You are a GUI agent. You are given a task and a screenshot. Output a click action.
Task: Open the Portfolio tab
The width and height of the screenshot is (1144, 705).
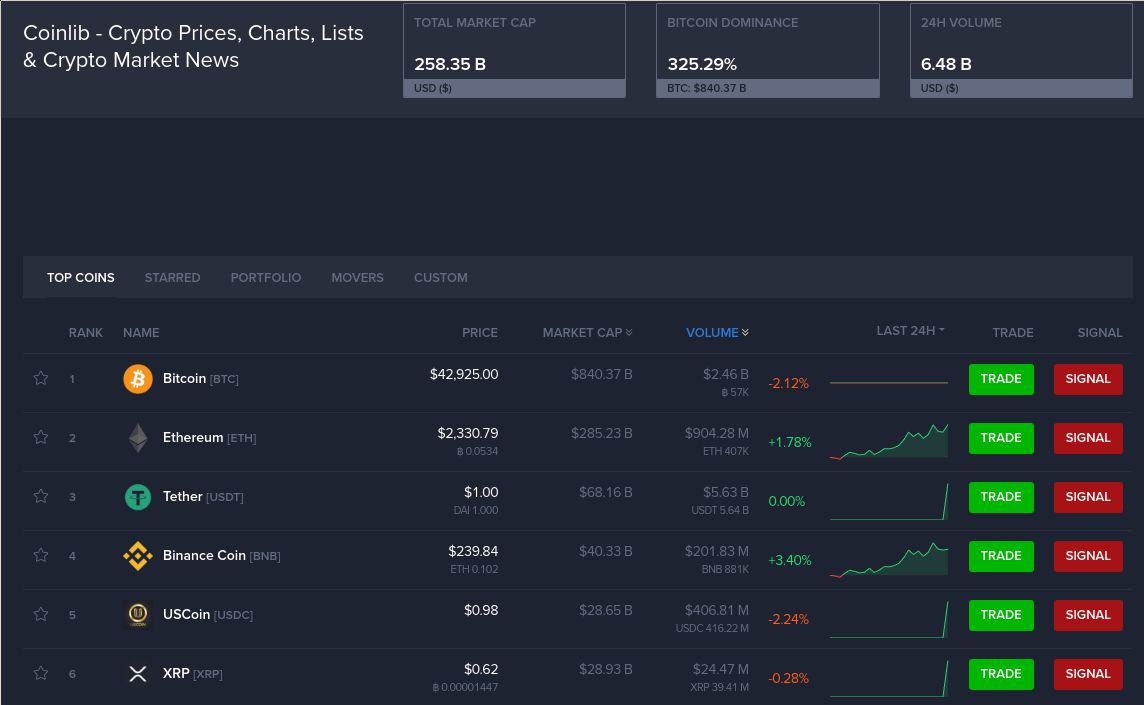266,277
